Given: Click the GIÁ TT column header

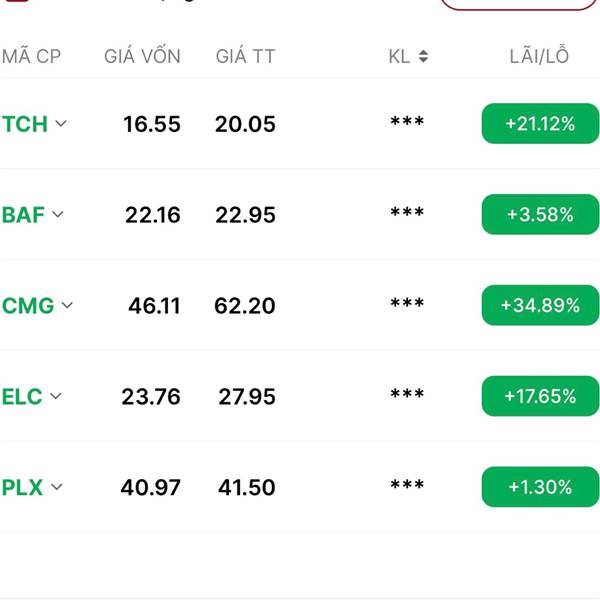Looking at the screenshot, I should pos(245,57).
